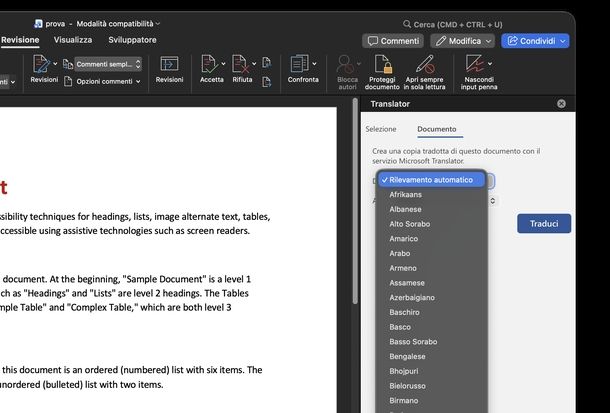This screenshot has height=413, width=610.
Task: Click the paragraph mentioning "Sample Document"
Action: pyautogui.click(x=125, y=293)
